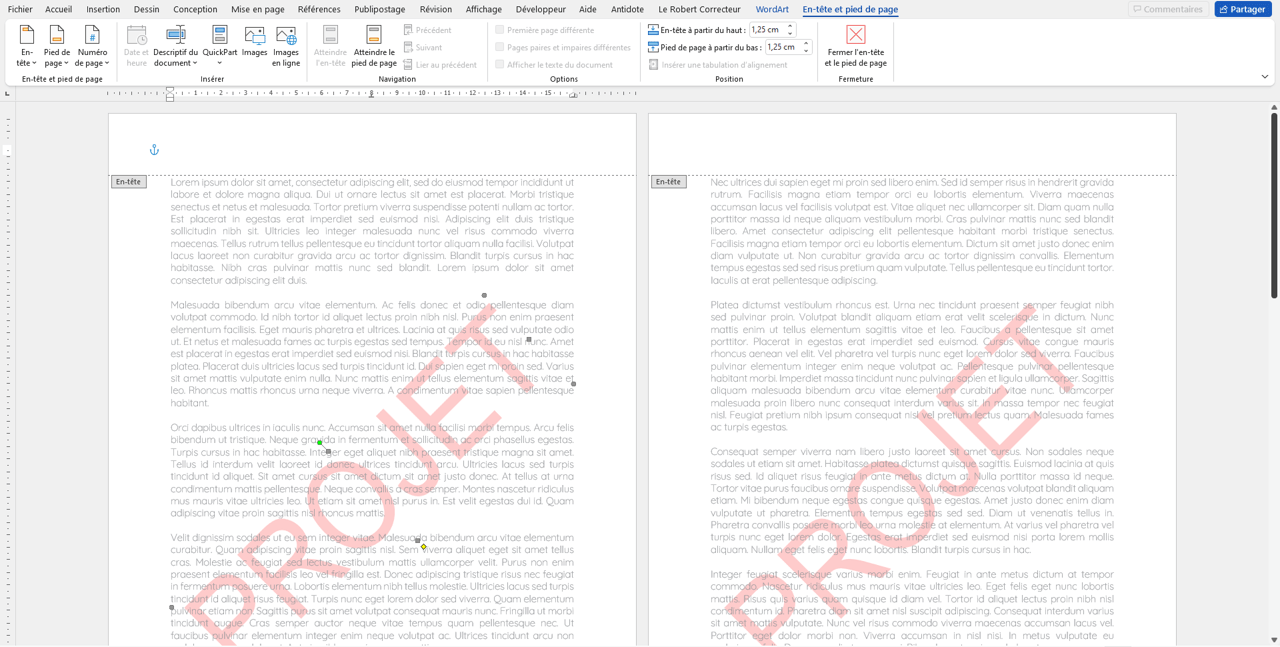The height and width of the screenshot is (647, 1280).
Task: Click the watermark rotation handle
Action: point(320,442)
